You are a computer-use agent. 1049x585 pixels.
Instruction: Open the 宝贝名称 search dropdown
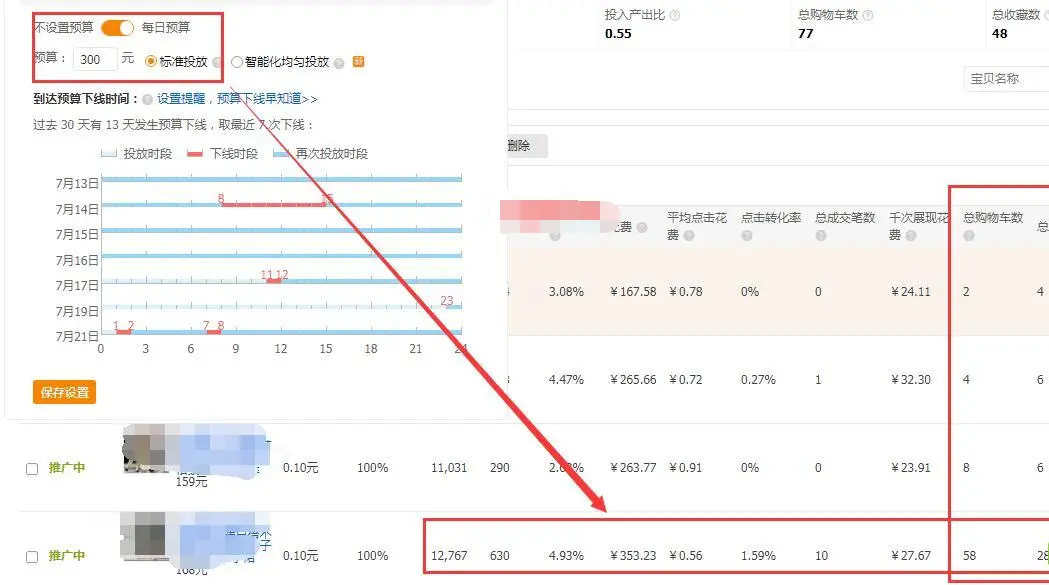coord(1005,79)
